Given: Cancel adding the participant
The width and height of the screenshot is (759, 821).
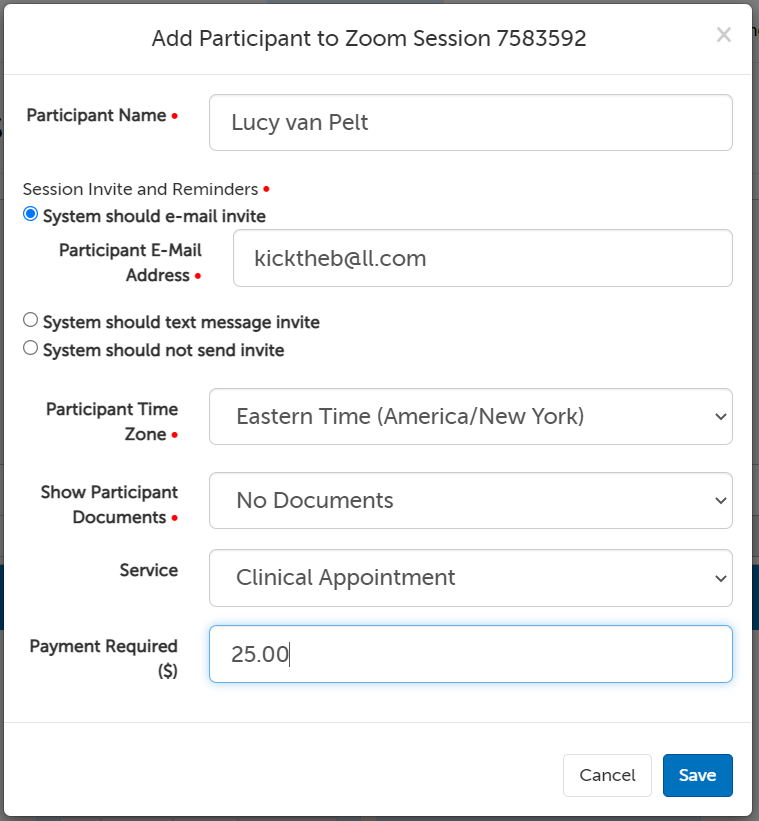Looking at the screenshot, I should tap(607, 775).
